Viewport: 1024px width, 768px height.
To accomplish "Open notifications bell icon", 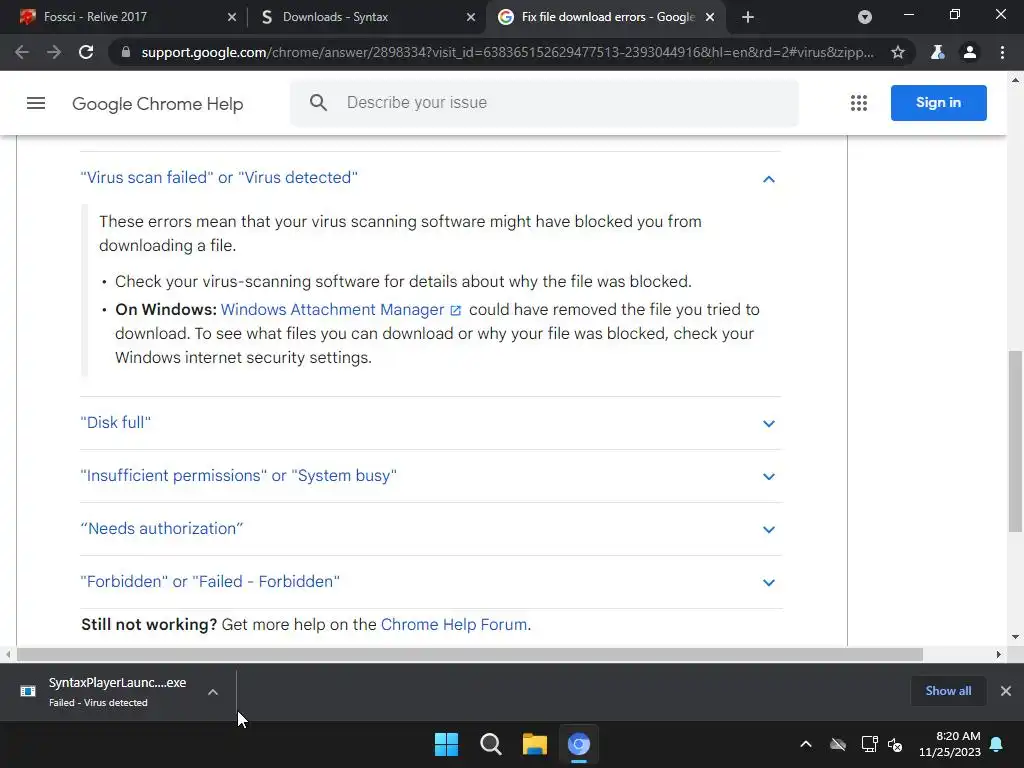I will (x=997, y=744).
